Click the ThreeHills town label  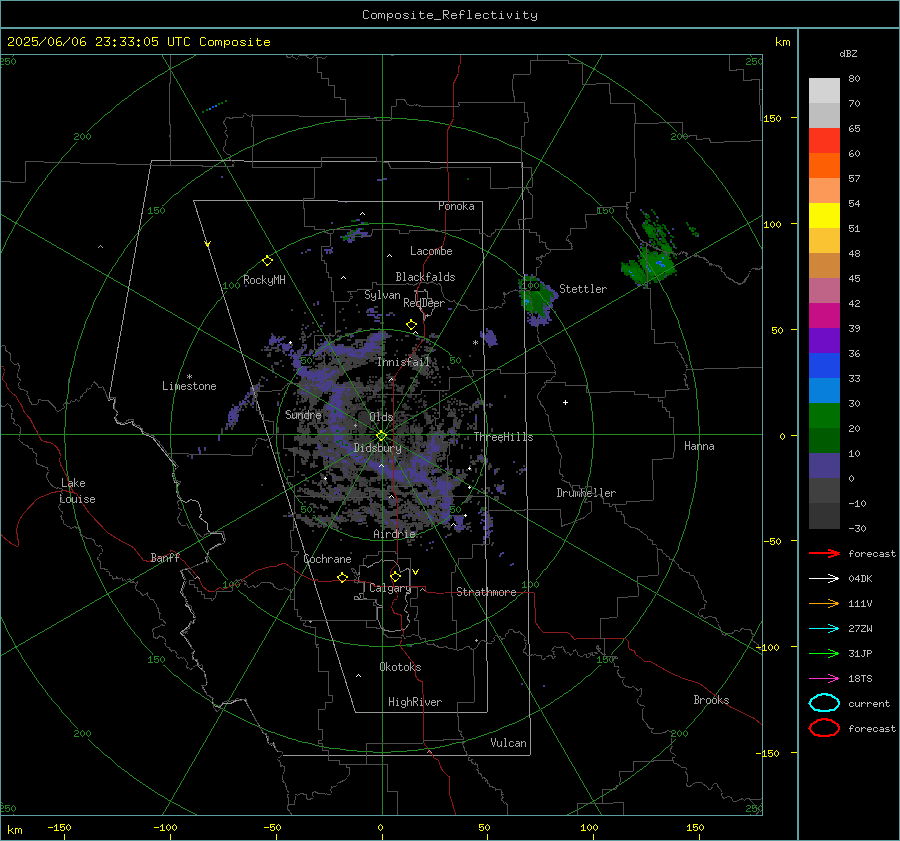pos(503,437)
